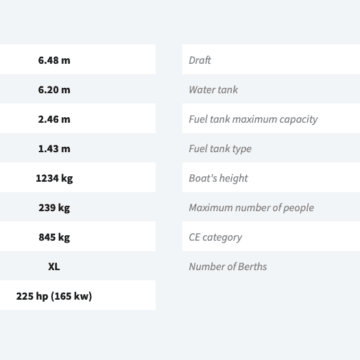Click the 1234 kg weight value

[54, 178]
